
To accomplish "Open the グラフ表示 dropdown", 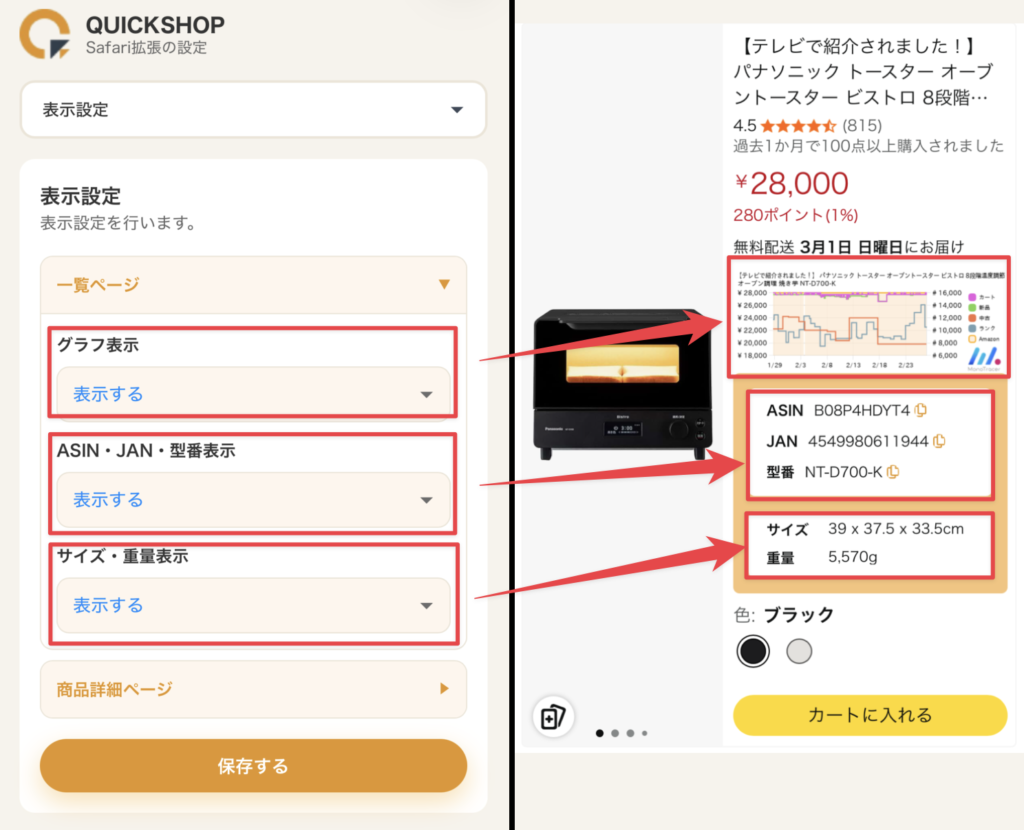I will pos(253,394).
